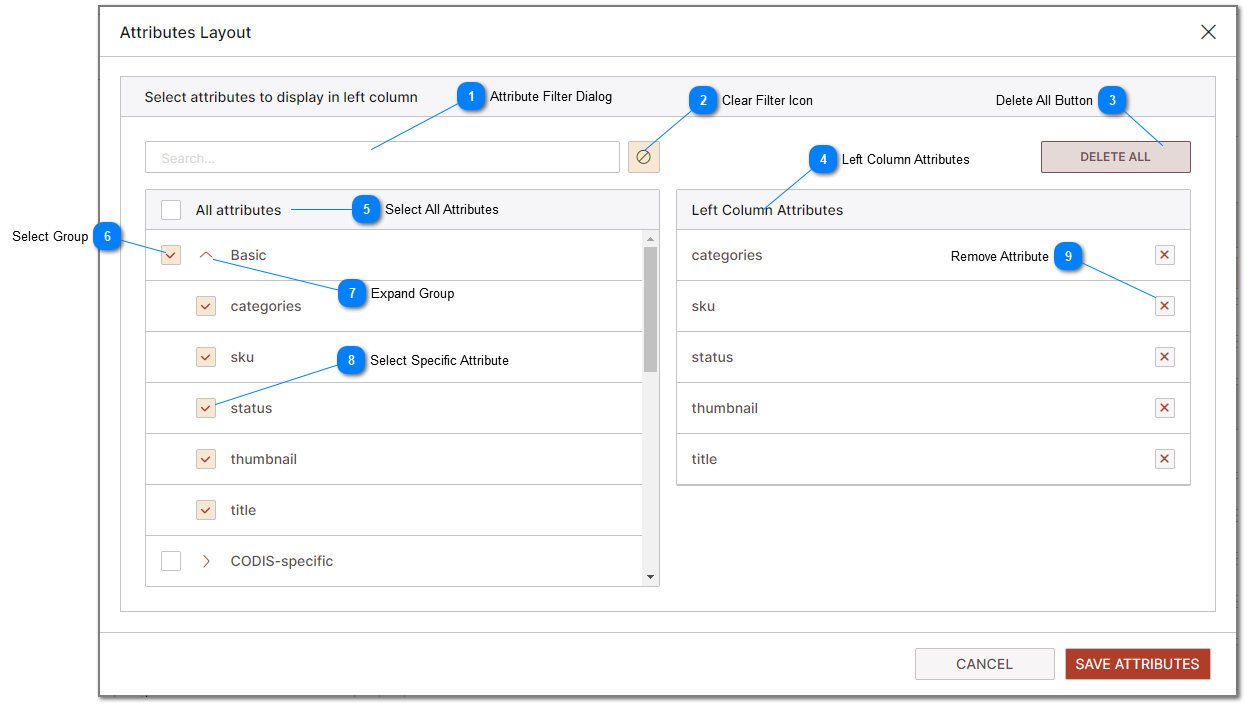Uncheck the Basic group checkbox
This screenshot has height=706, width=1247.
(171, 255)
